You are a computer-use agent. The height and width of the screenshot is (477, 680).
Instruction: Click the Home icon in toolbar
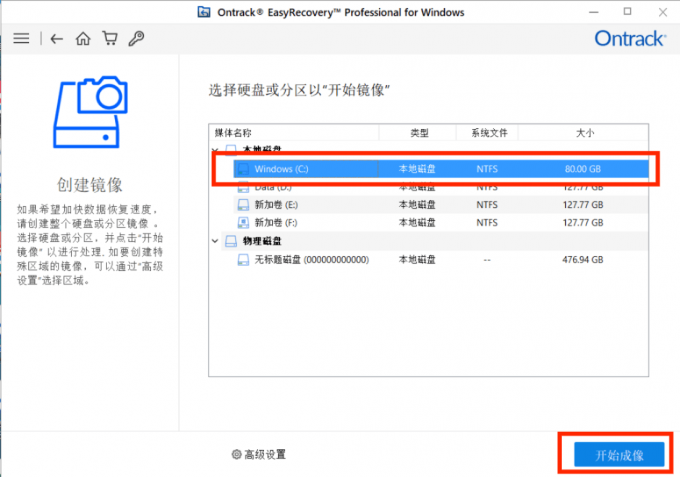pos(83,39)
